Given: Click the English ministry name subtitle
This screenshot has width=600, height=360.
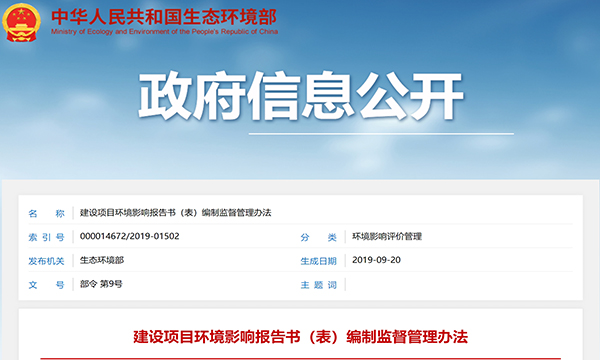Looking at the screenshot, I should point(164,32).
